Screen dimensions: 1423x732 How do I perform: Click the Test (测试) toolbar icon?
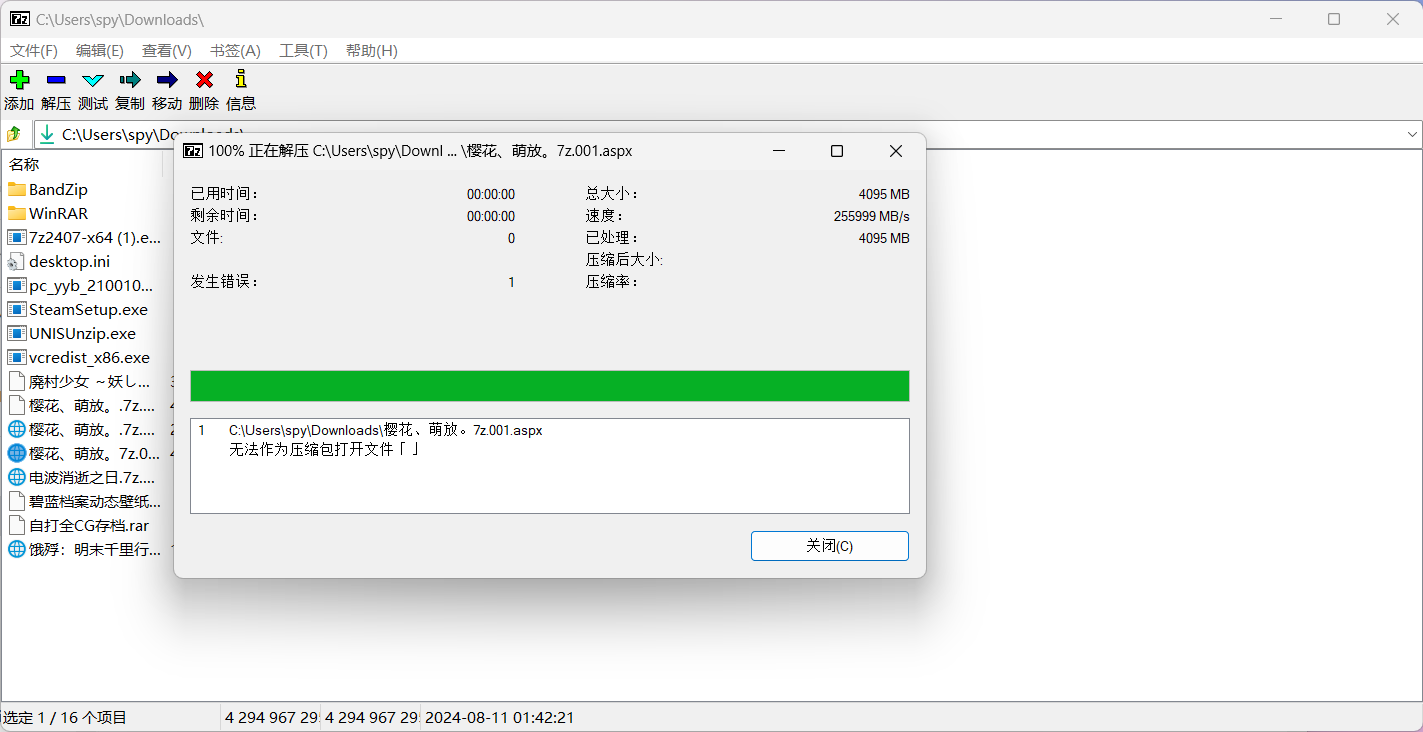(93, 80)
